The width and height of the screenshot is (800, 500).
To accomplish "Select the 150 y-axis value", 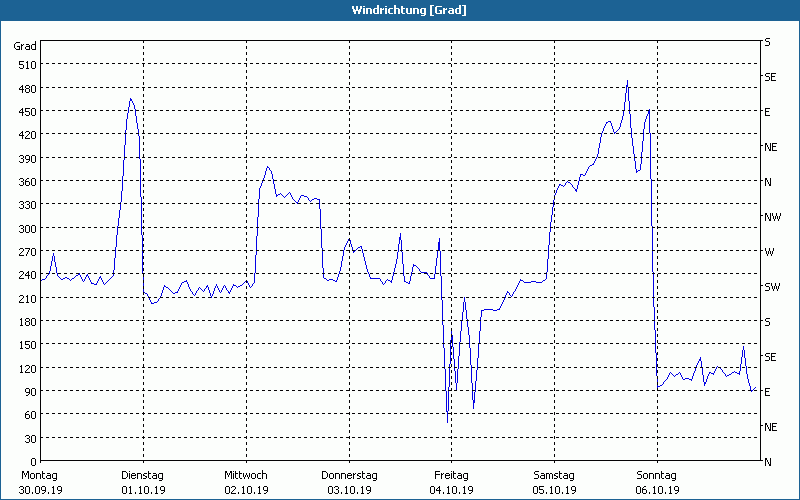I will click(28, 345).
